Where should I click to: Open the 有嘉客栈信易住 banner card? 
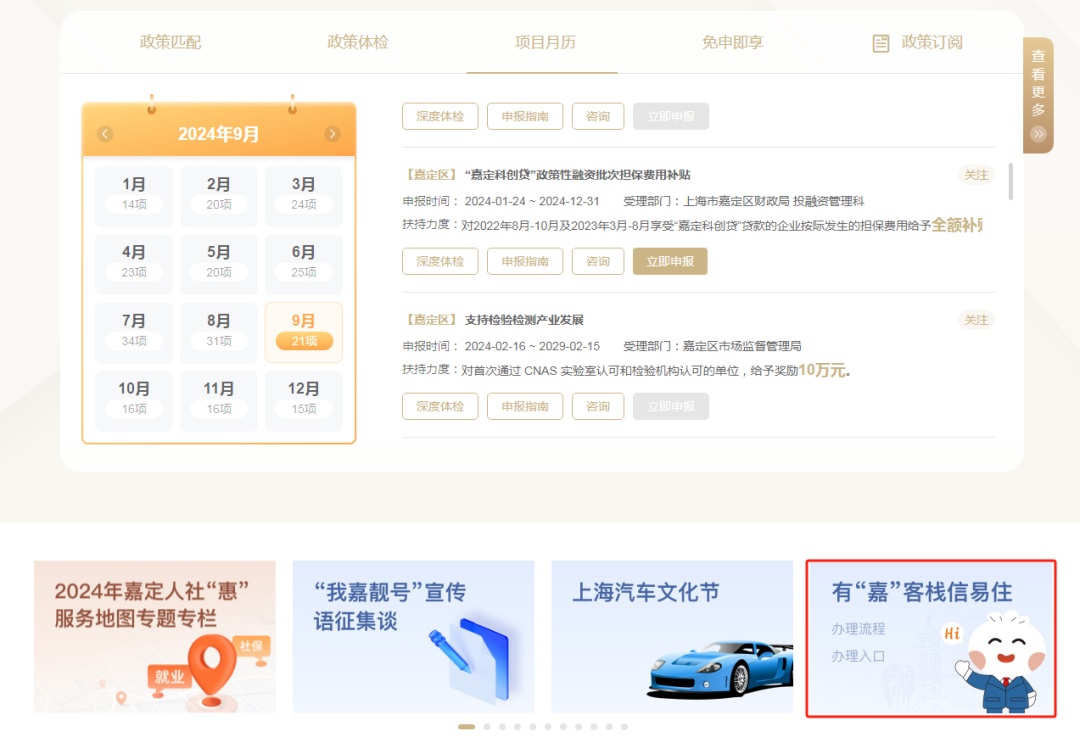pyautogui.click(x=931, y=638)
